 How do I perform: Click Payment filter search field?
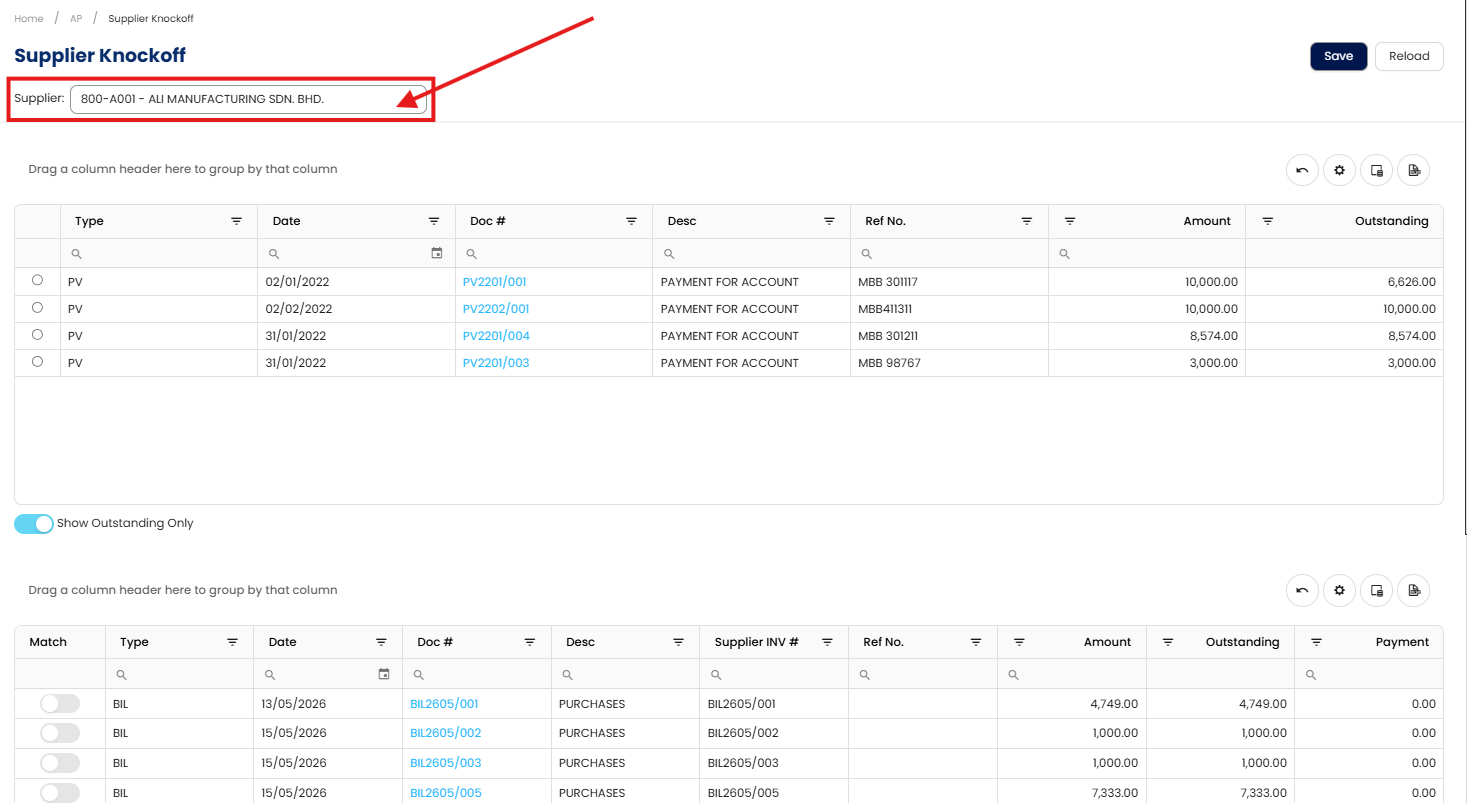pos(1369,675)
